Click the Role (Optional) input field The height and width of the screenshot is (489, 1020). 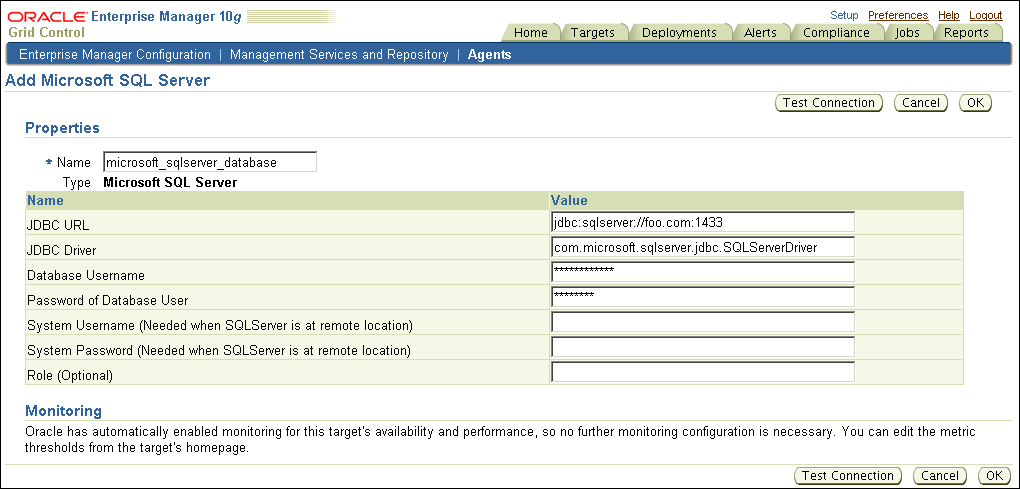[703, 372]
